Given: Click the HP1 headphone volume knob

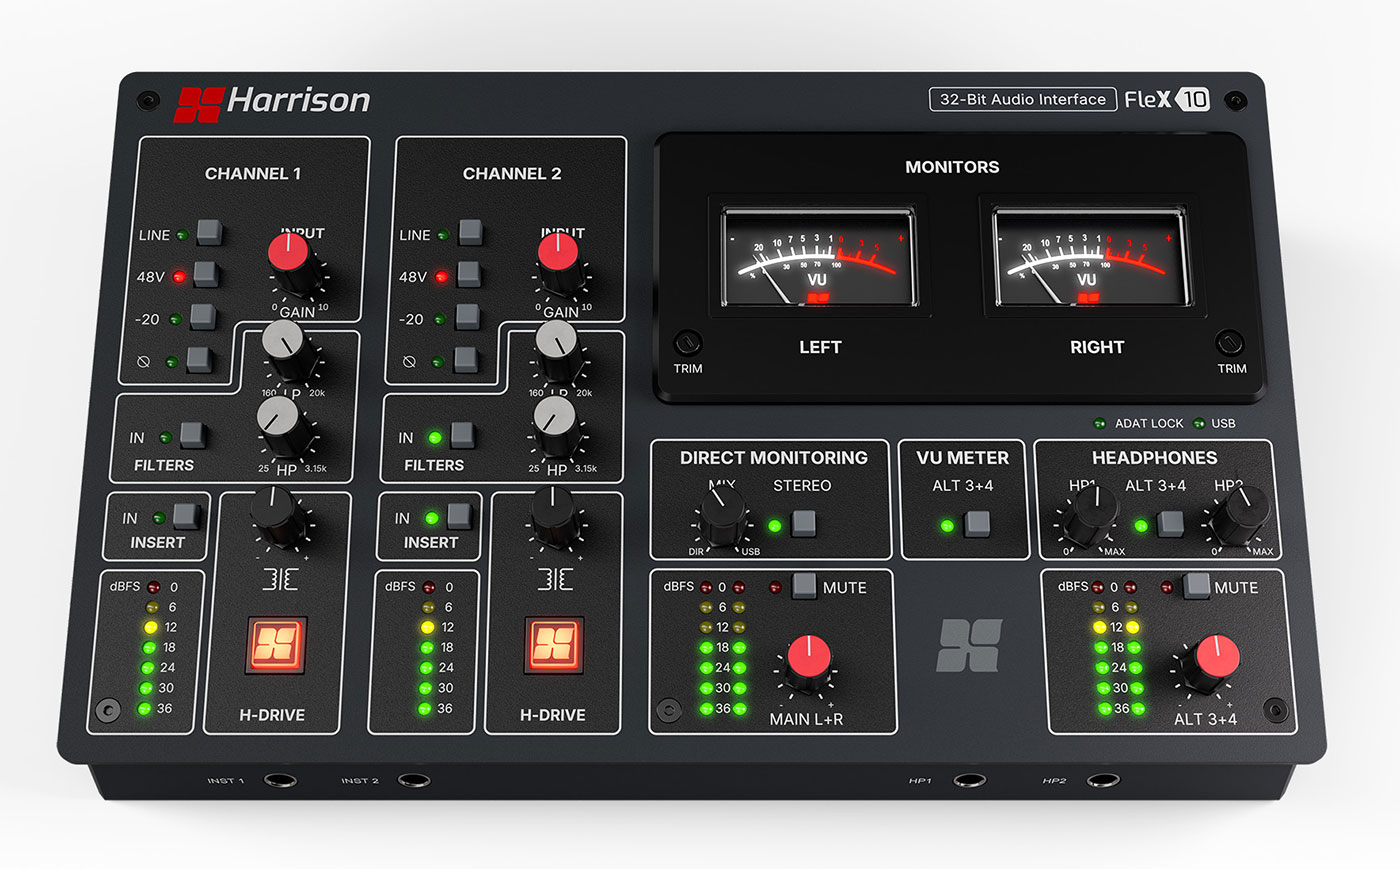Looking at the screenshot, I should pos(1089,515).
